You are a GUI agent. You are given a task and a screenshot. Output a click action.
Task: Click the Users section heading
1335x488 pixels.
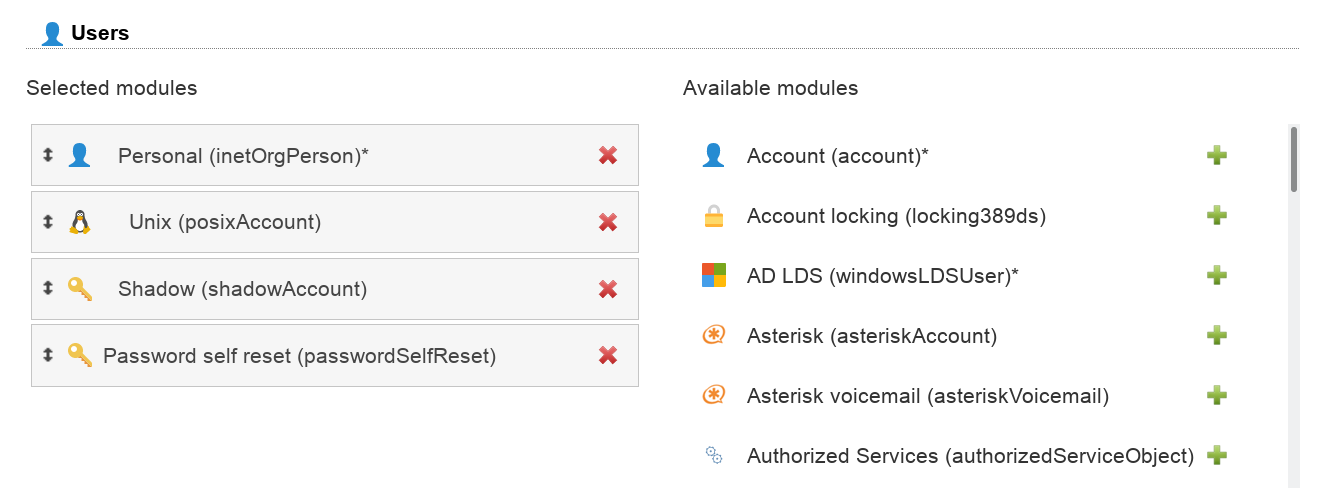(x=100, y=33)
